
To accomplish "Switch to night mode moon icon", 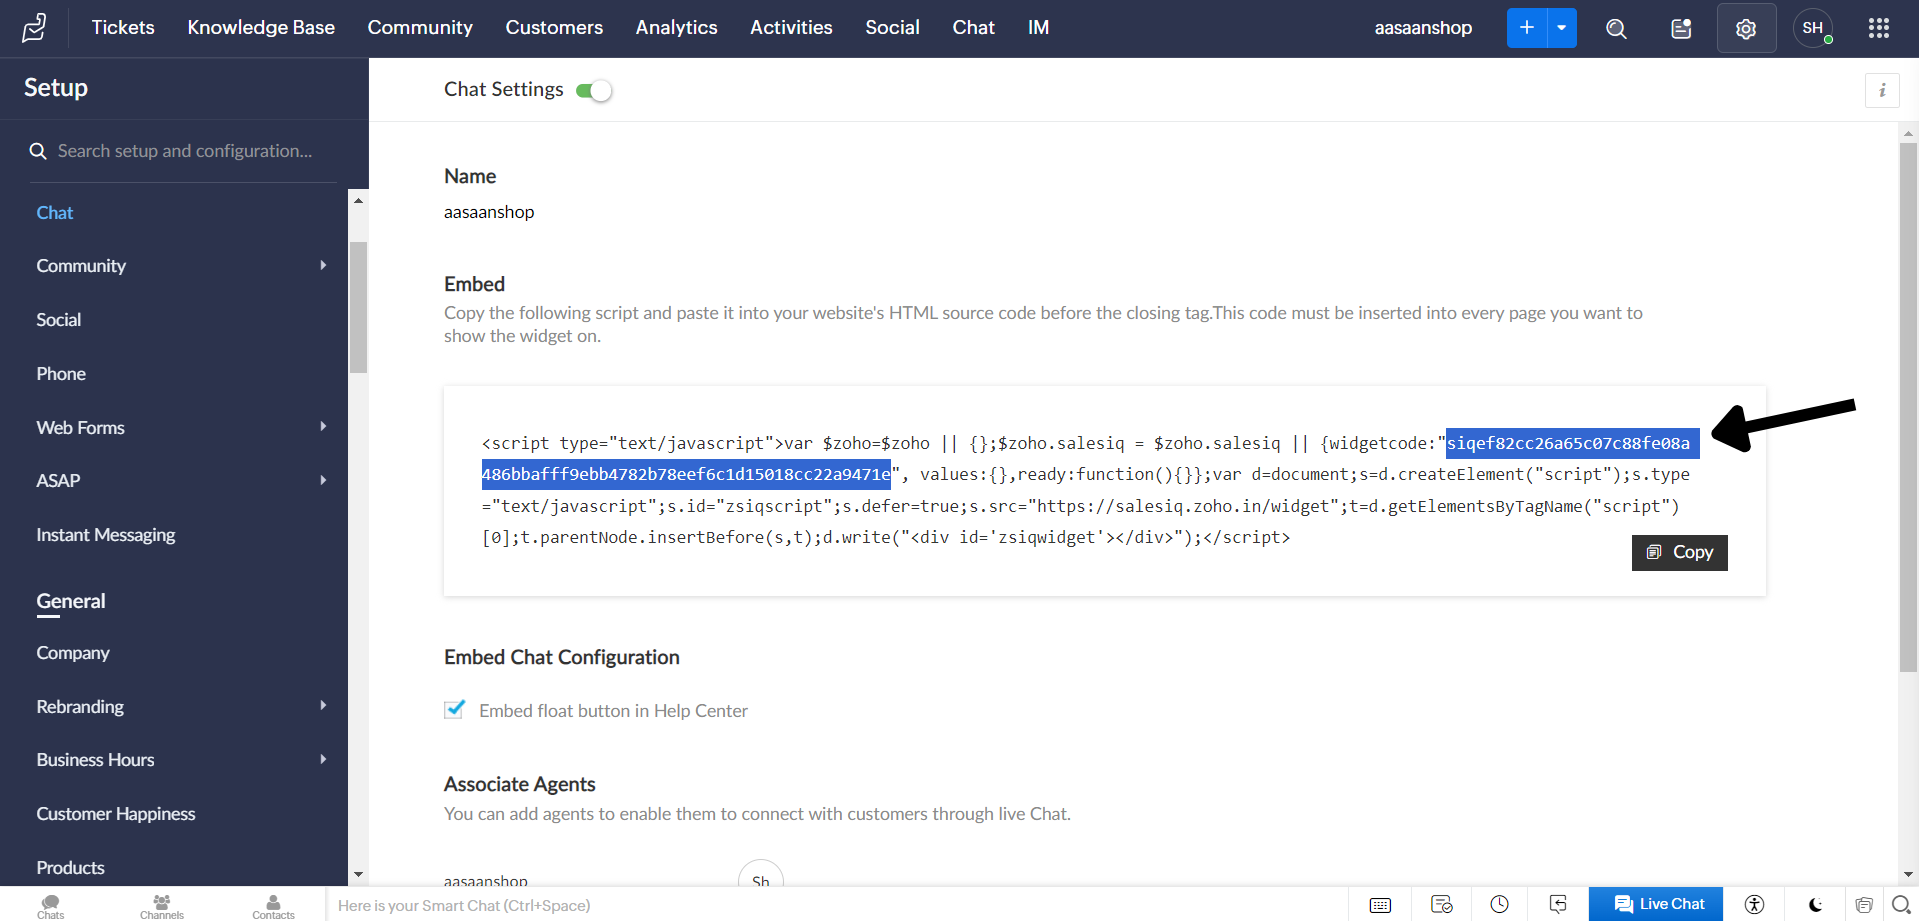I will tap(1815, 905).
